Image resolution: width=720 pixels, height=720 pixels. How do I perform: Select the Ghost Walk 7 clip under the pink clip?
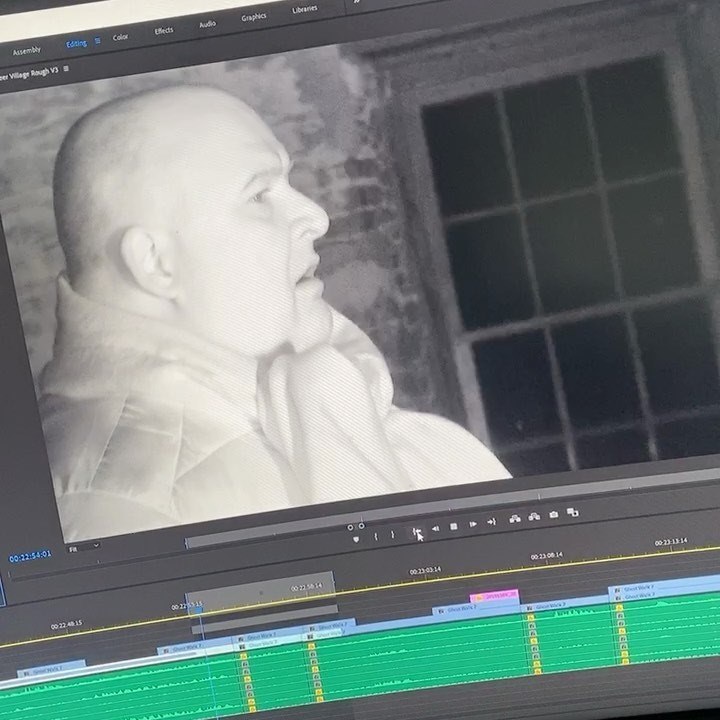[x=476, y=609]
